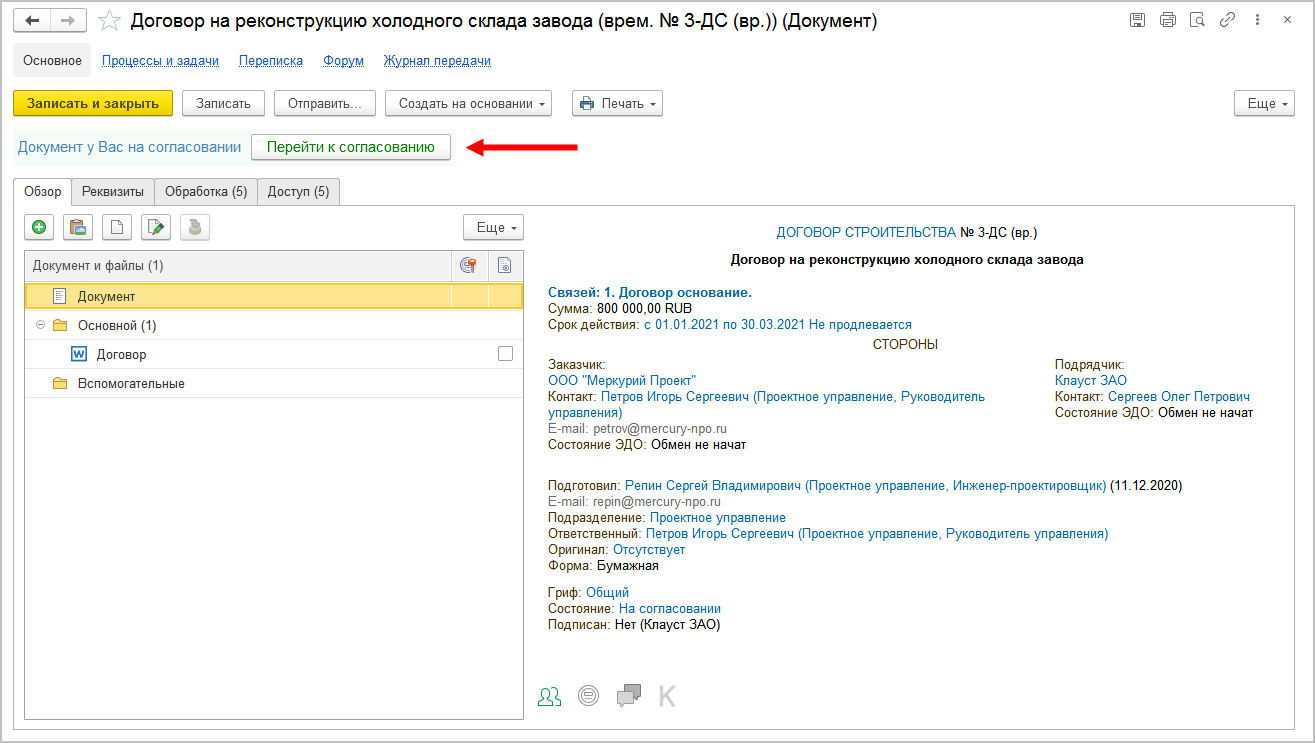
Task: Open the Отсутствует original link
Action: point(649,549)
